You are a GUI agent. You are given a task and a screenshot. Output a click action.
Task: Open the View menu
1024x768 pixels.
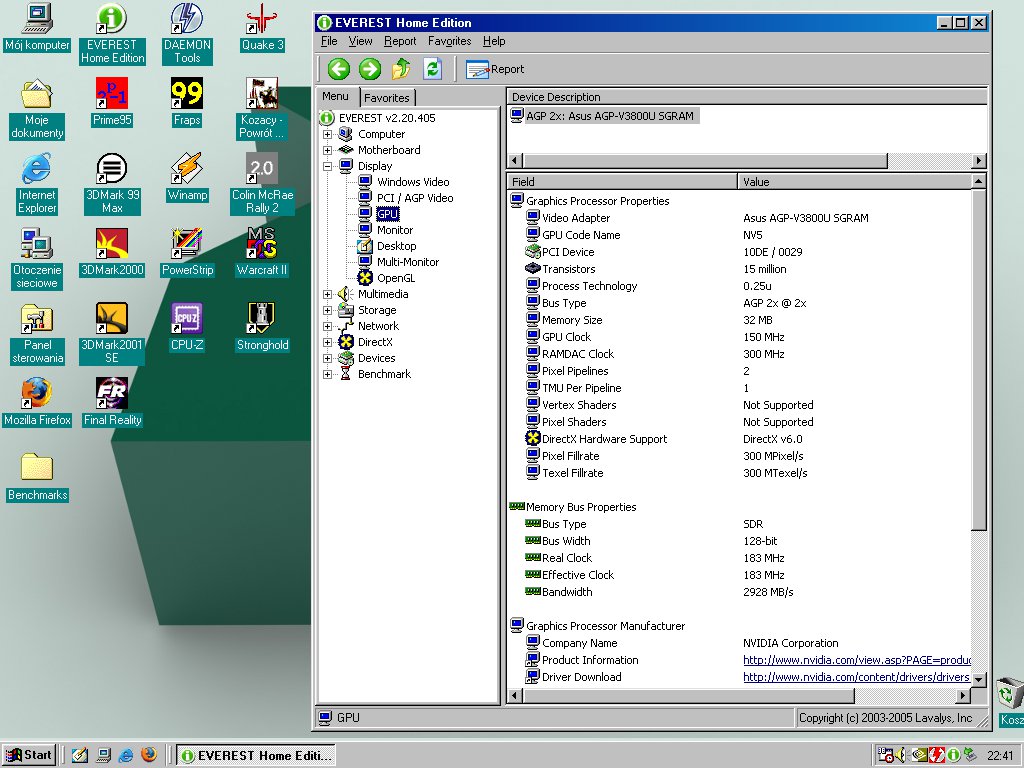tap(360, 41)
